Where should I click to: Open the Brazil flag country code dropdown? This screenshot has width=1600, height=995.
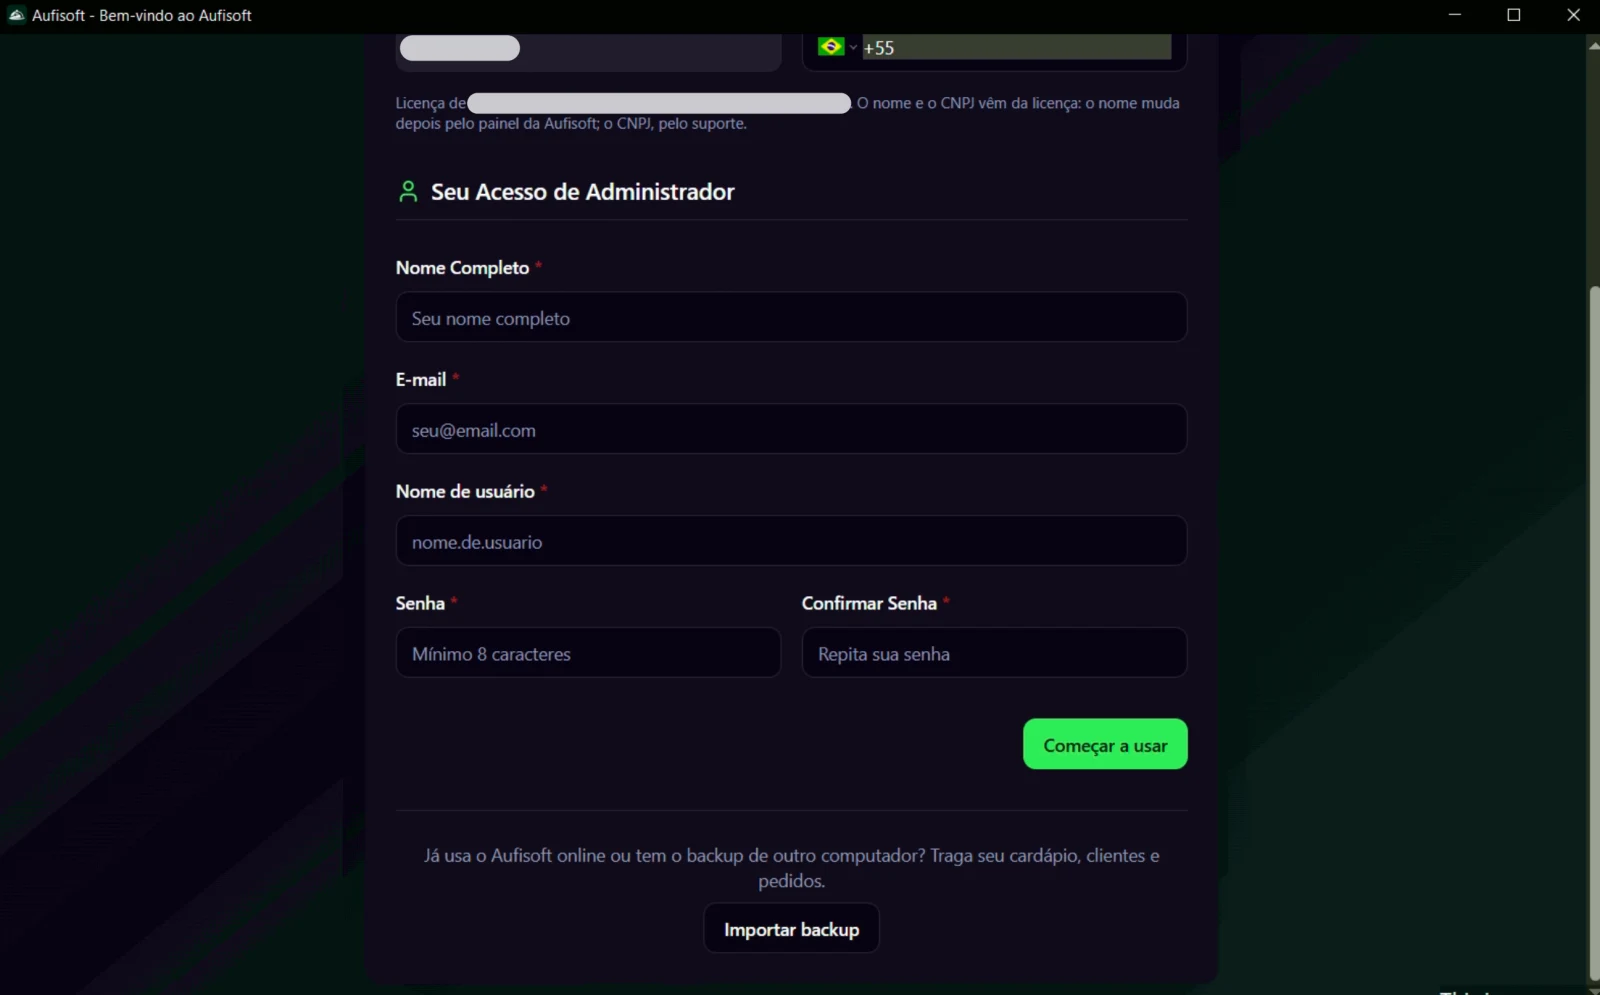pos(837,47)
